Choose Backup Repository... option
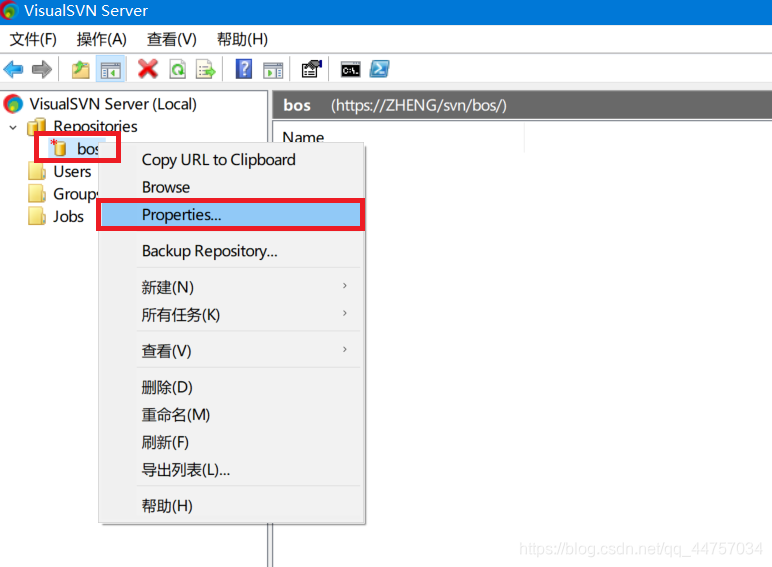The image size is (772, 567). 231,251
